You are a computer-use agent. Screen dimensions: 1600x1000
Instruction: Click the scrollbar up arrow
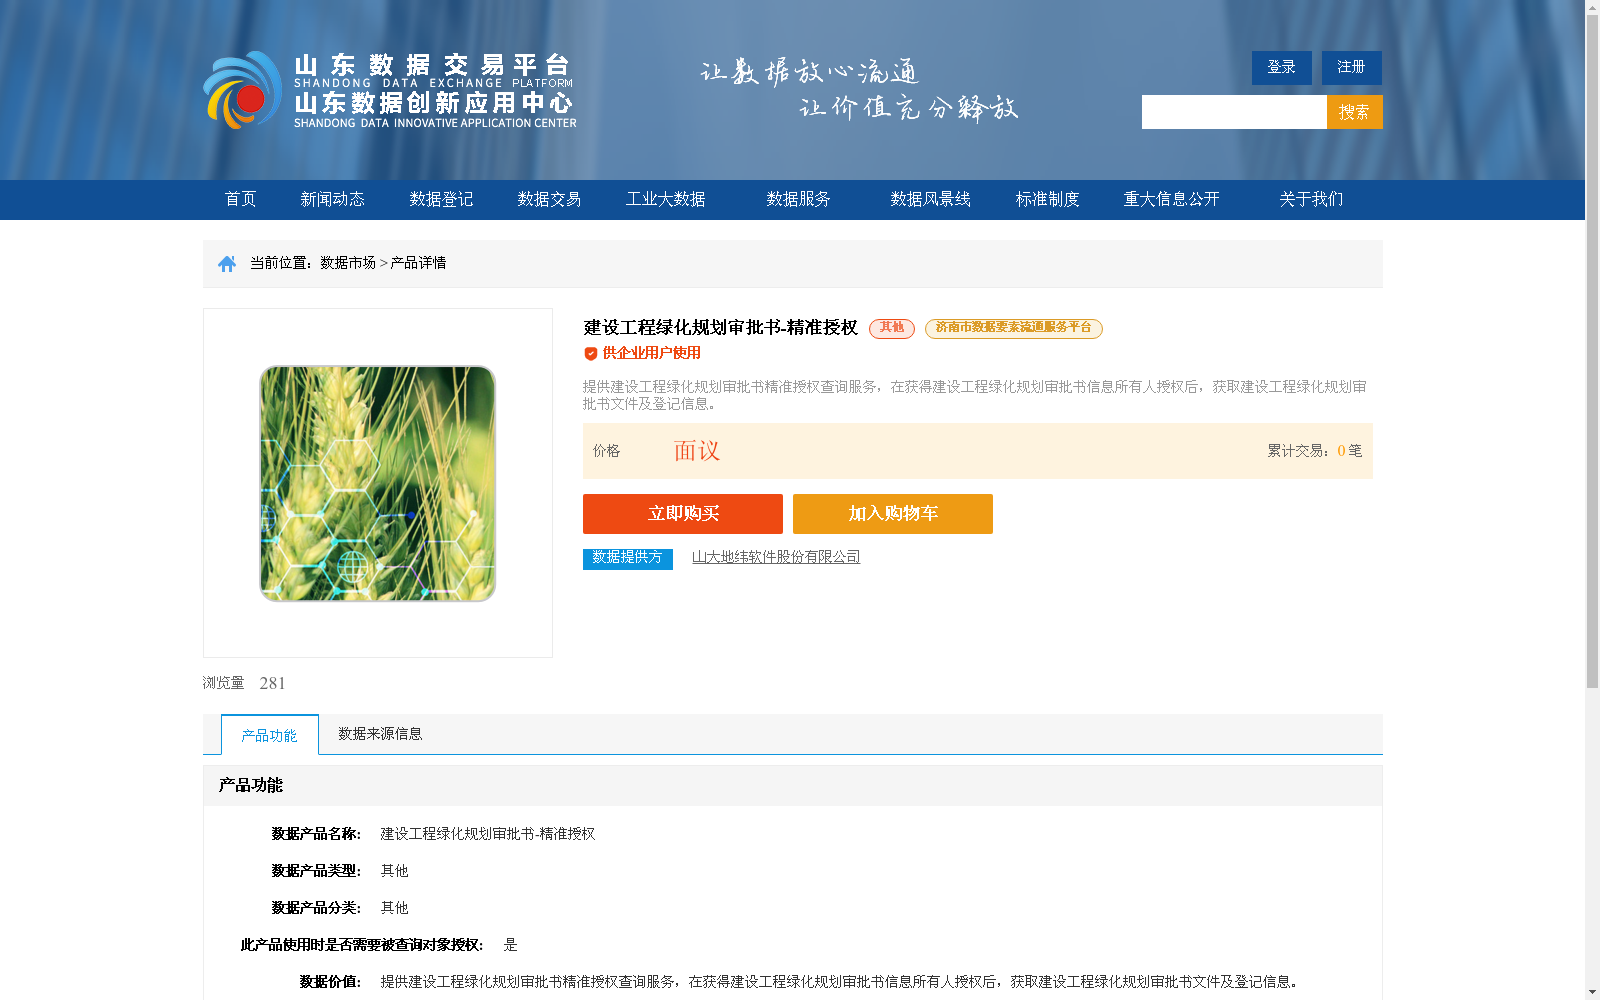point(1592,7)
